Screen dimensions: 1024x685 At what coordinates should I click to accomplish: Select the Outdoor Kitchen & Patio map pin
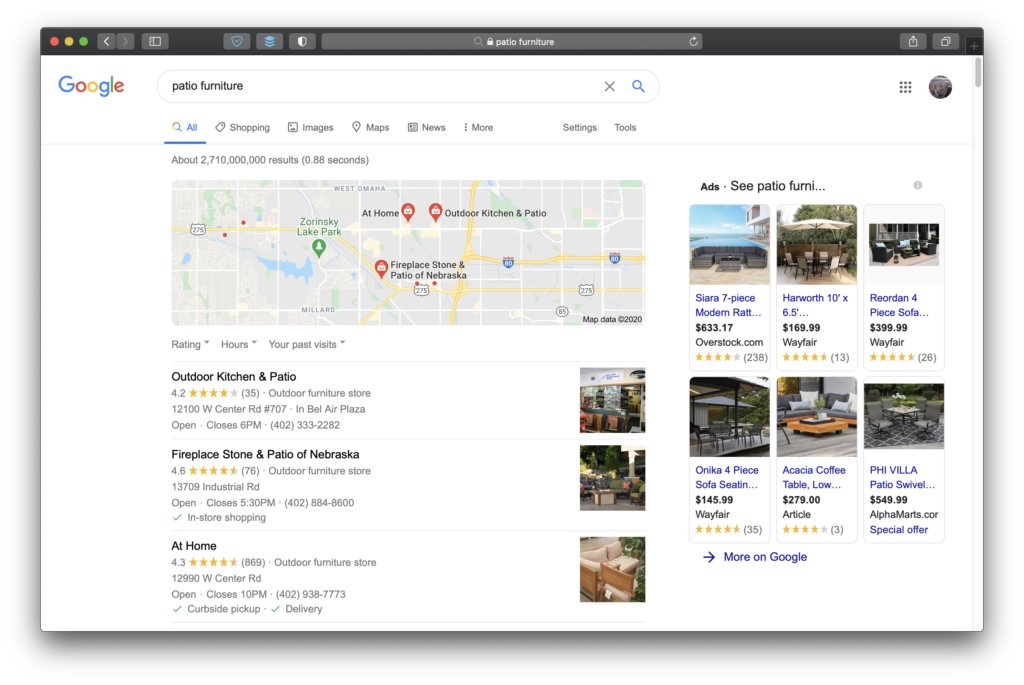[435, 211]
